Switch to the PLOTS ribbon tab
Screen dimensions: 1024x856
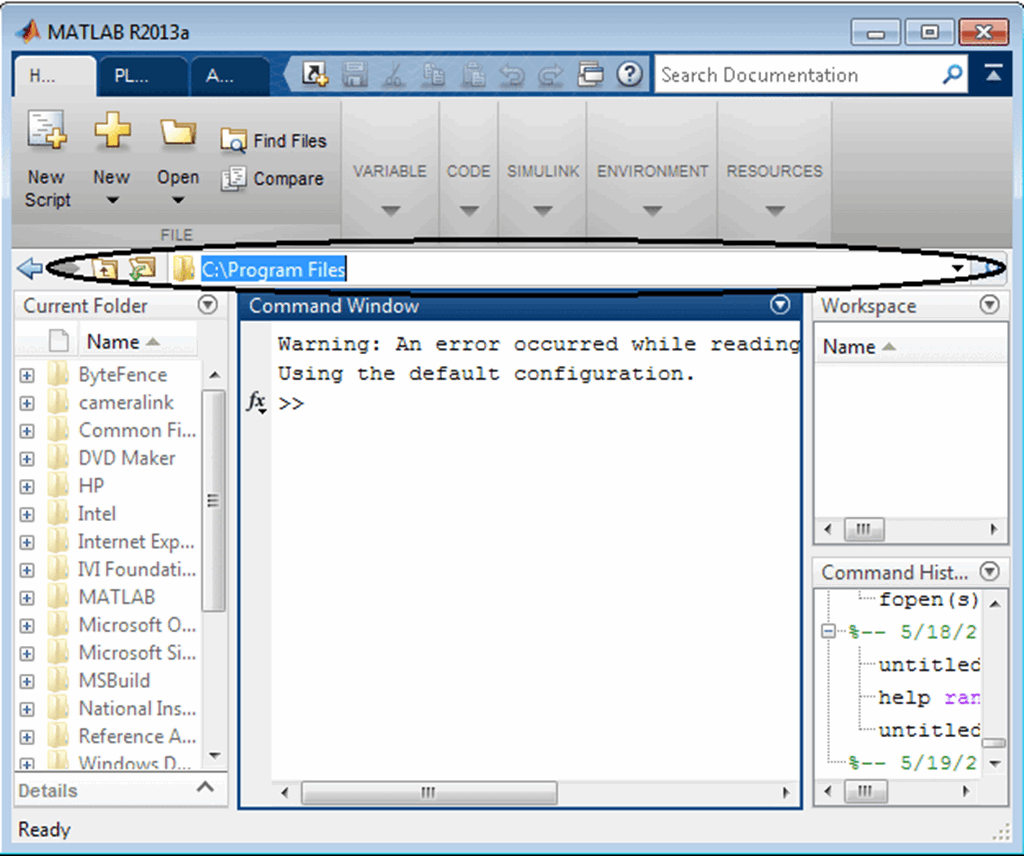point(142,76)
